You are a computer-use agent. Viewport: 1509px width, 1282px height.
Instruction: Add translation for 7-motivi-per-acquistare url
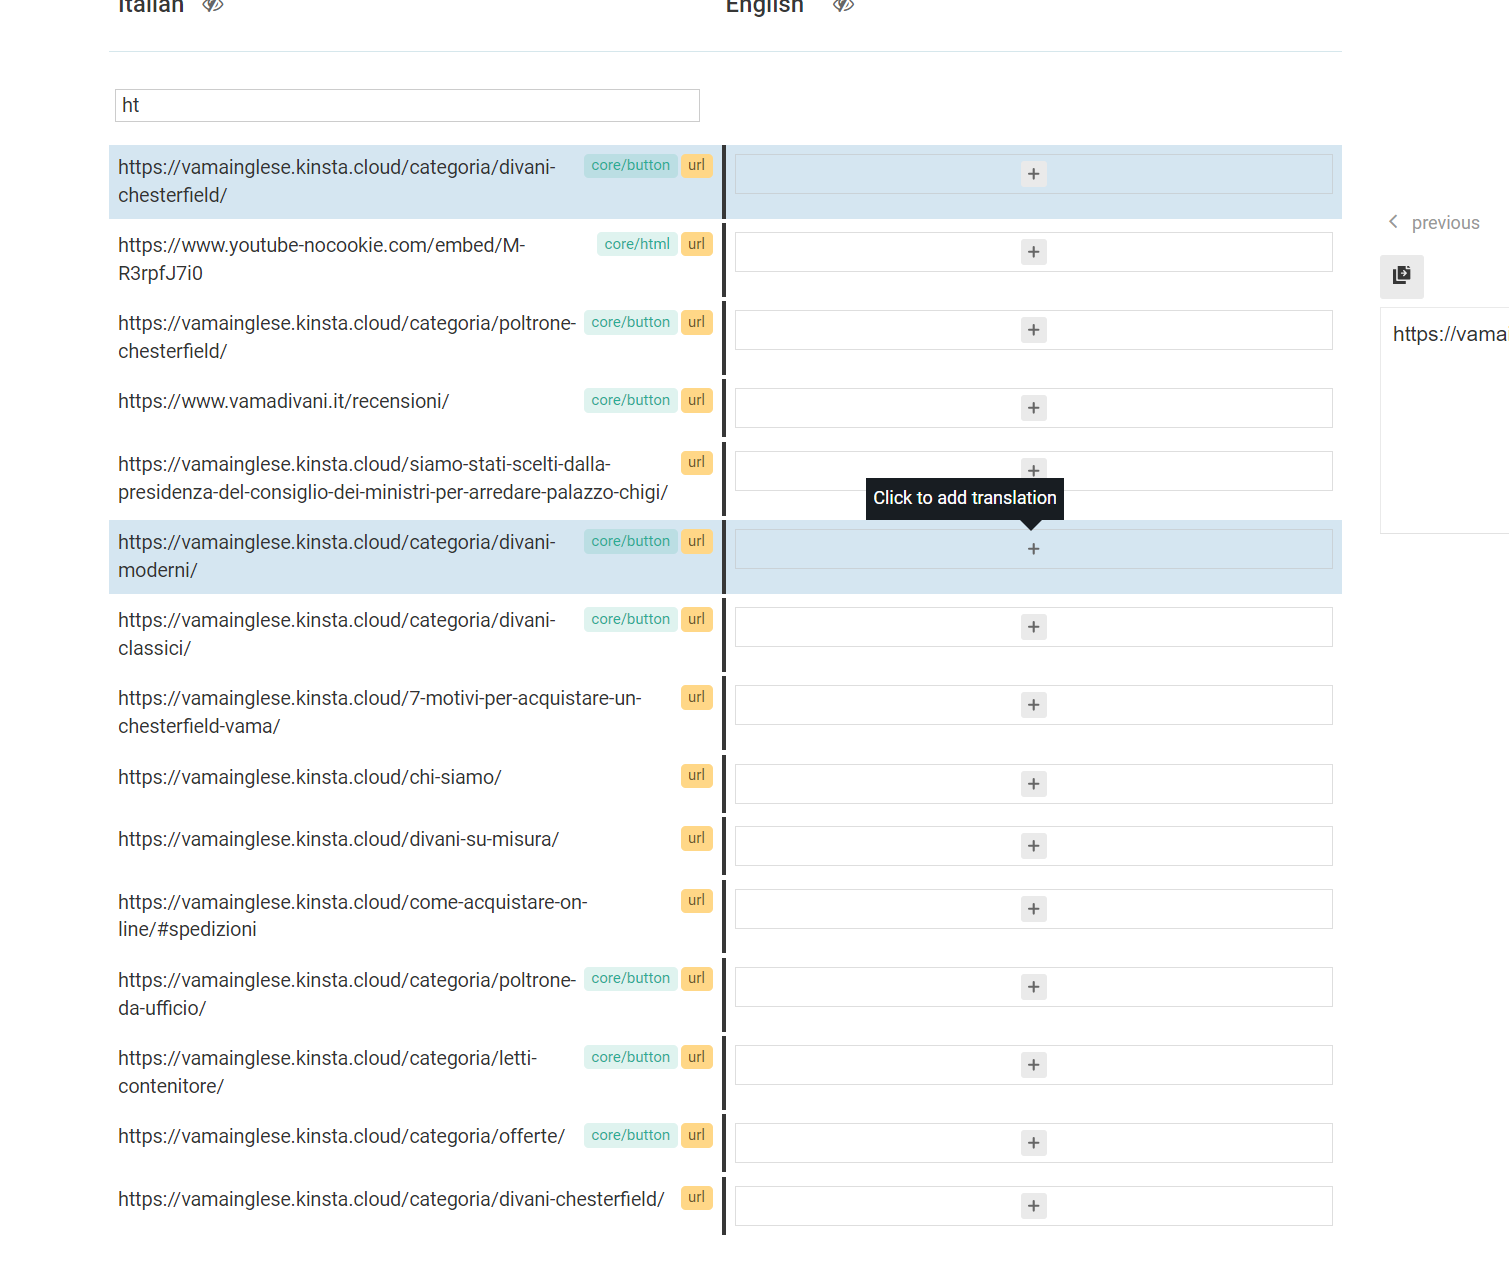[x=1034, y=705]
